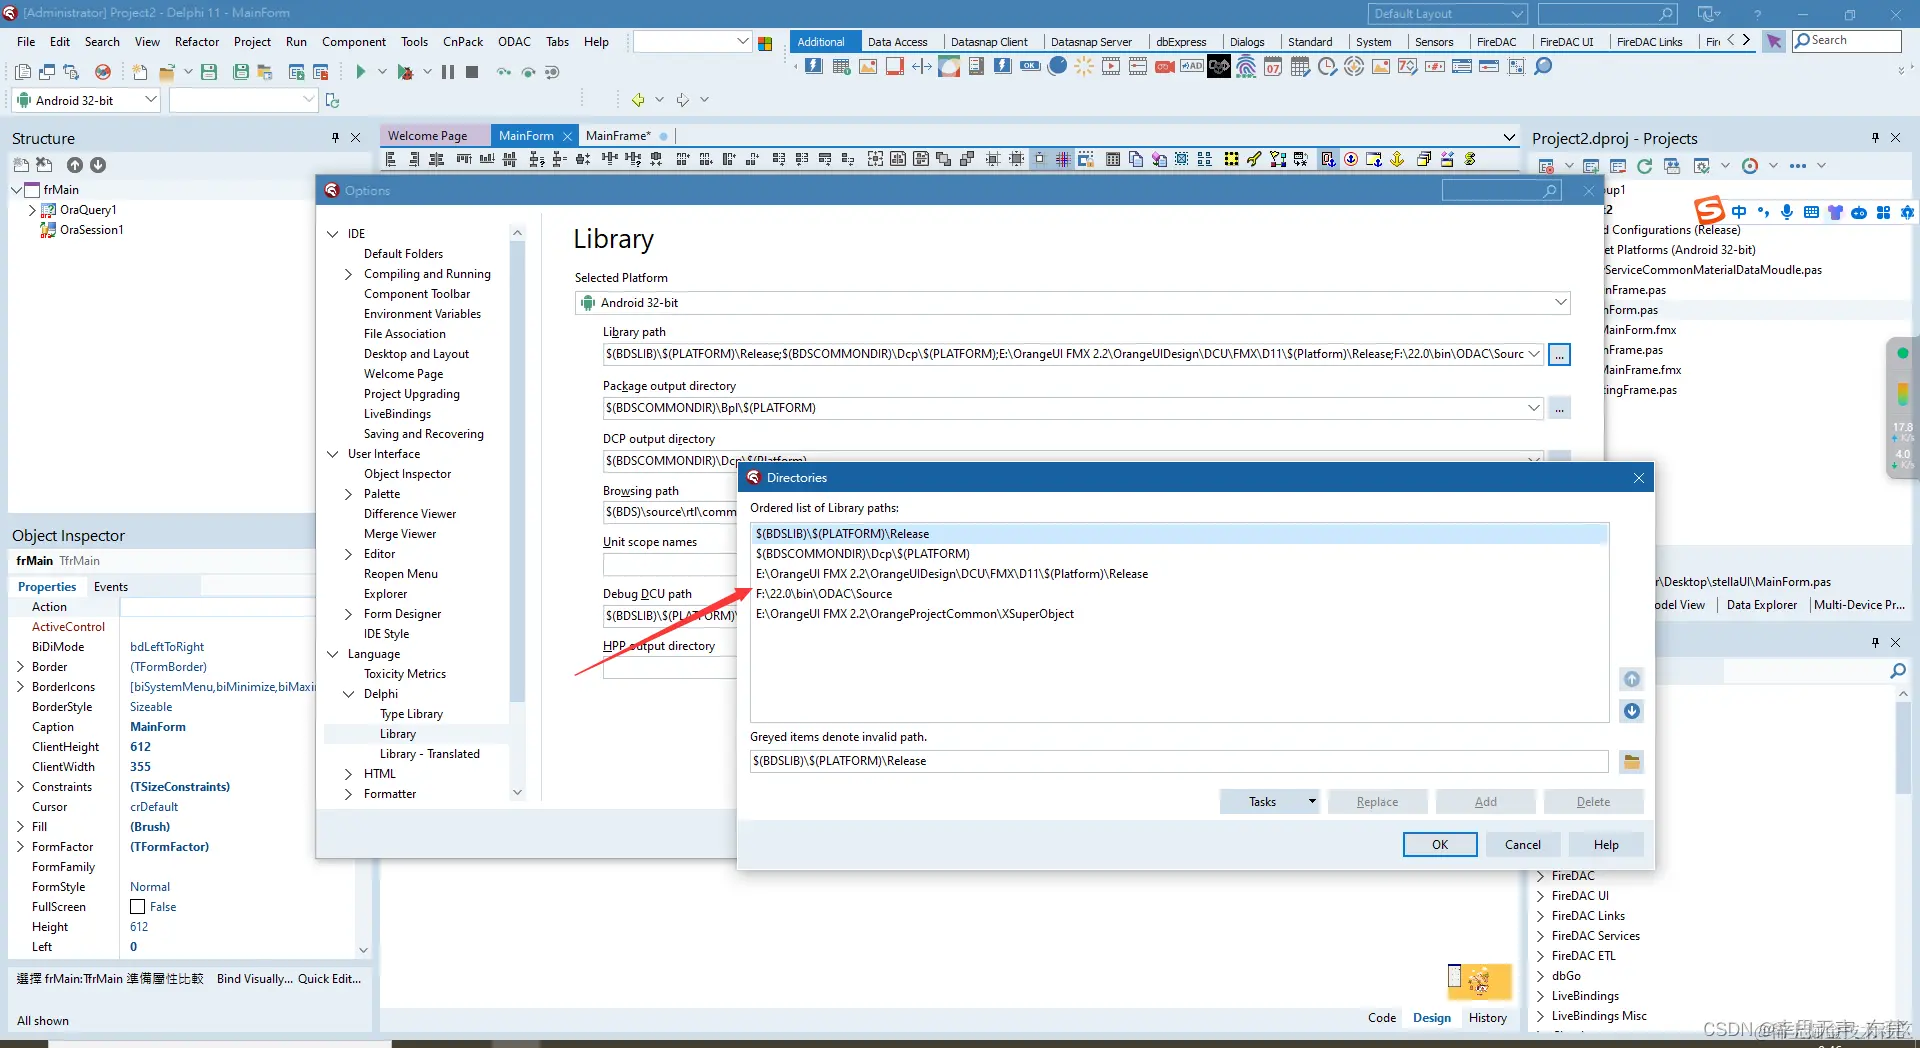This screenshot has width=1920, height=1048.
Task: Open Android 32-bit platform selector
Action: 85,100
